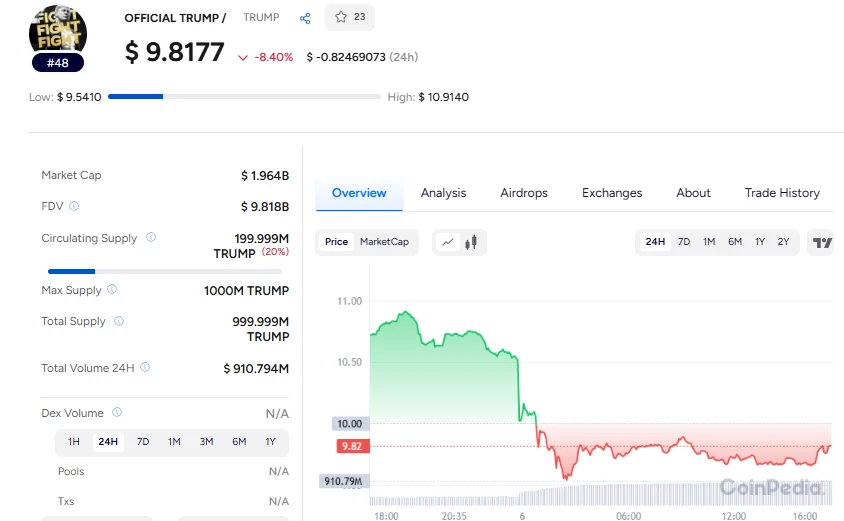Click the TRUMP ticker label
The height and width of the screenshot is (521, 844).
[x=261, y=17]
